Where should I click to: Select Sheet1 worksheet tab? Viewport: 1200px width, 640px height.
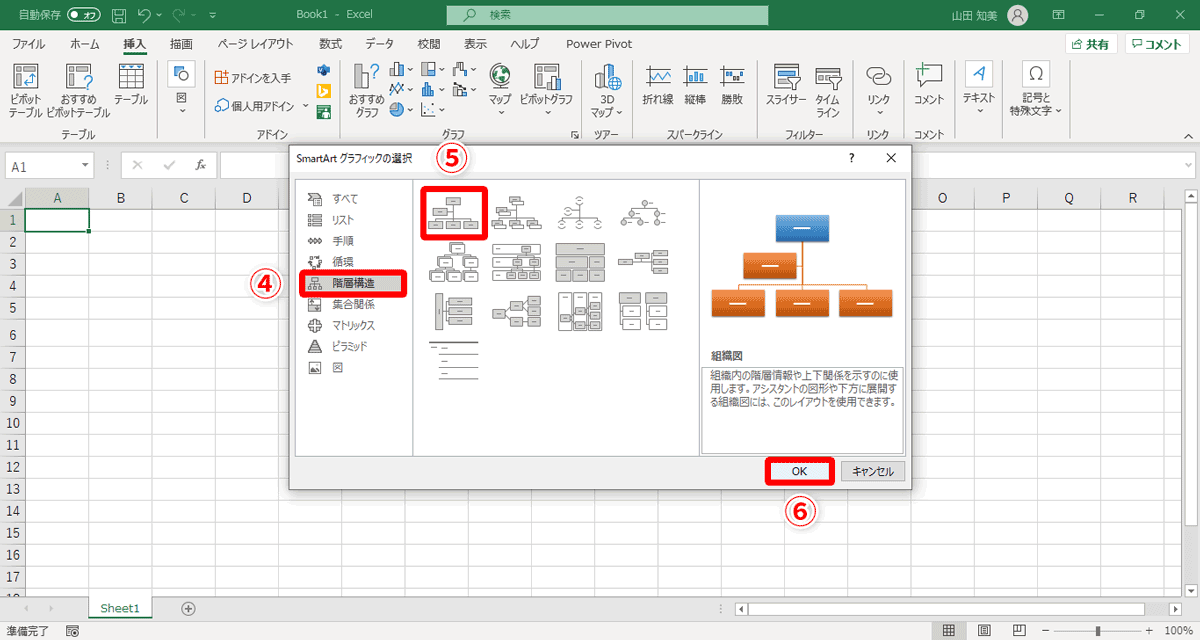[x=120, y=608]
